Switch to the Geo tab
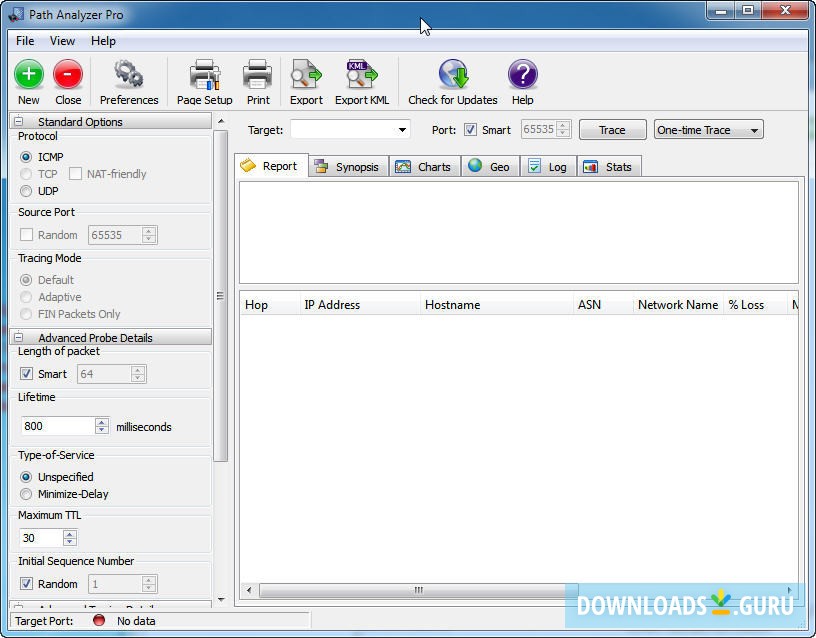816x638 pixels. coord(490,166)
